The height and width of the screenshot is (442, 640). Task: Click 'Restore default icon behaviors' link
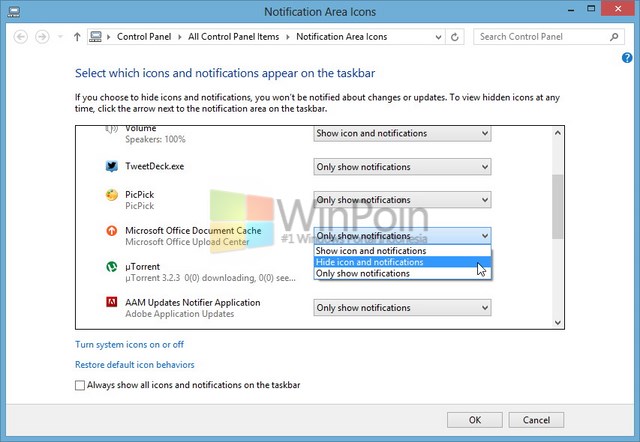135,364
